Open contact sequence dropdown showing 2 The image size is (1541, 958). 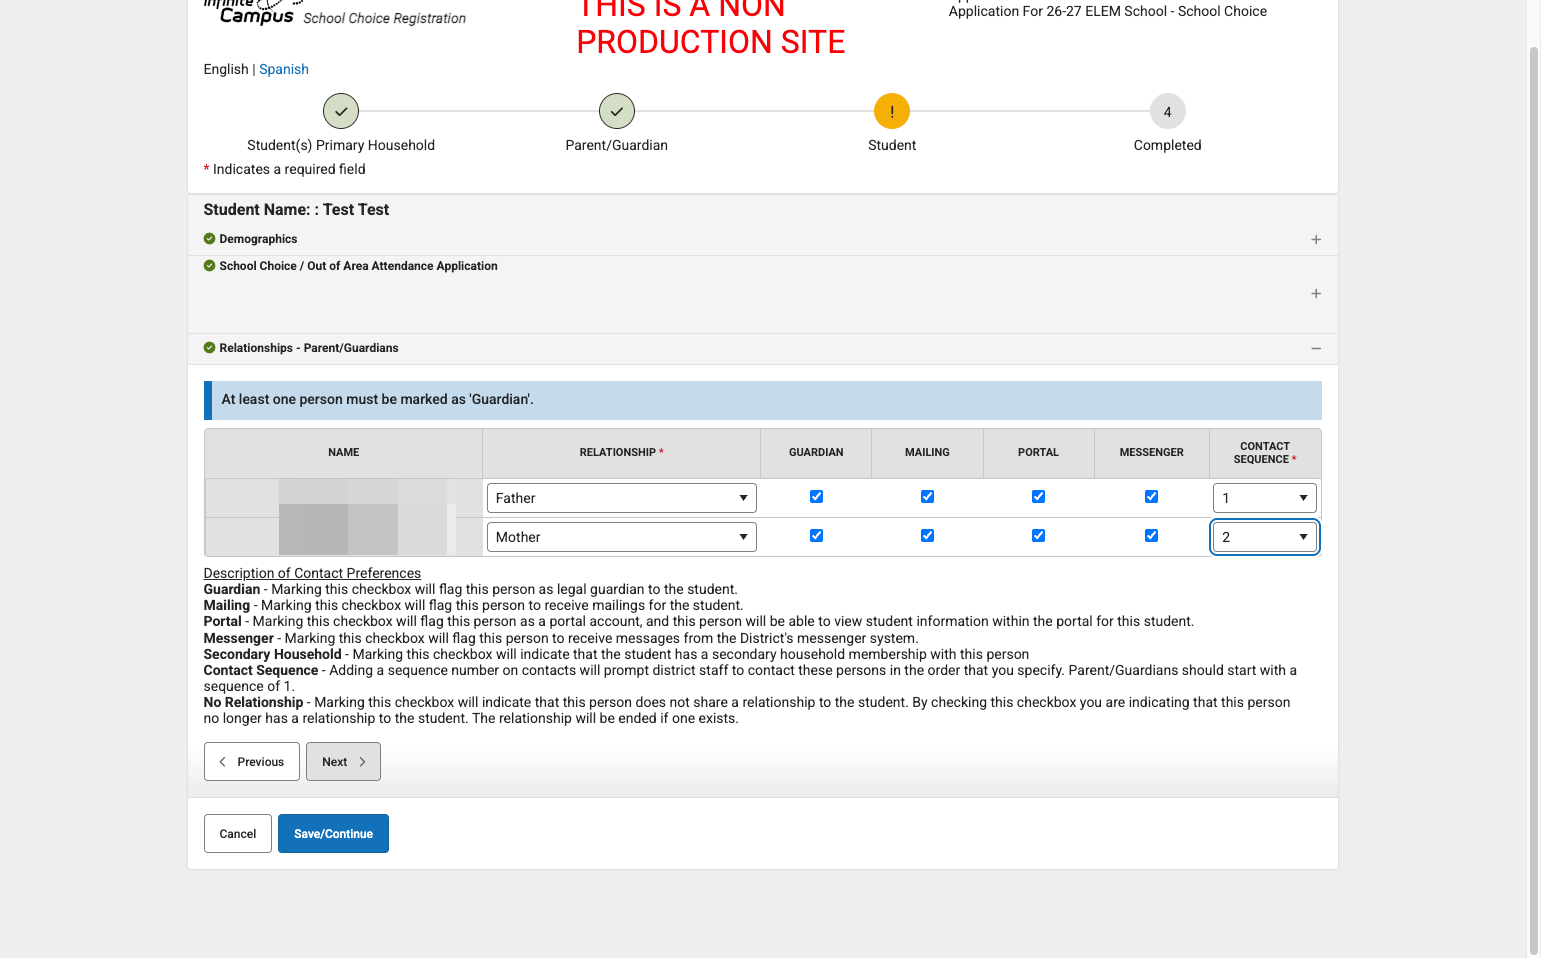(1264, 537)
